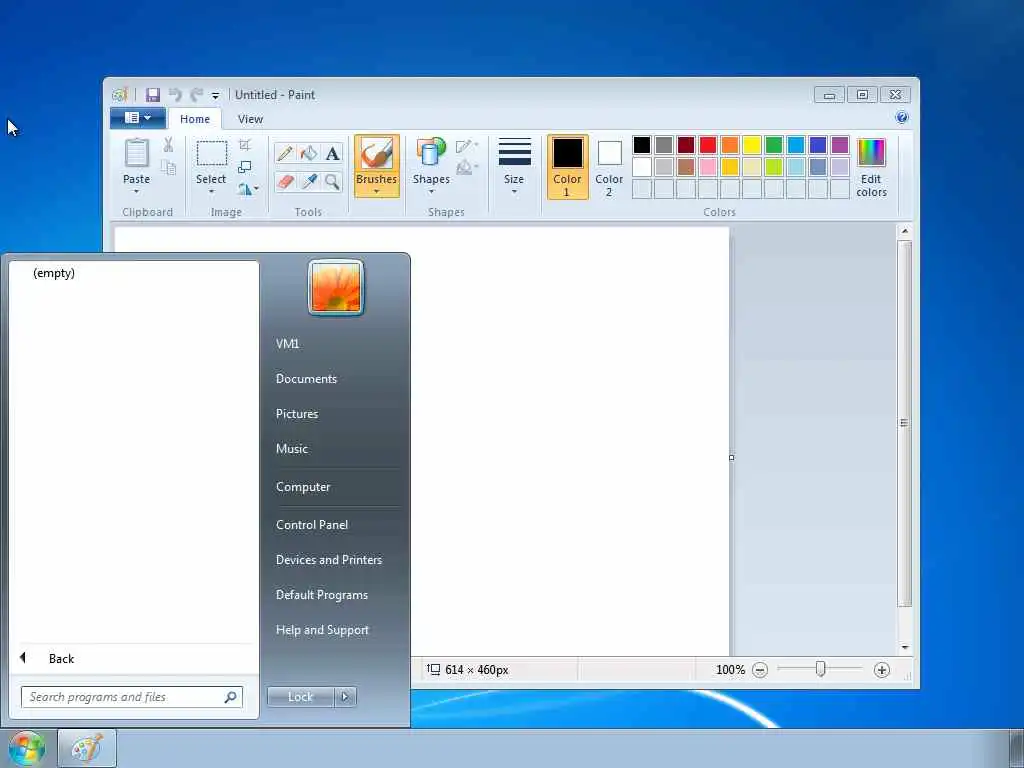The width and height of the screenshot is (1024, 768).
Task: Switch to the View ribbon tab
Action: tap(250, 119)
